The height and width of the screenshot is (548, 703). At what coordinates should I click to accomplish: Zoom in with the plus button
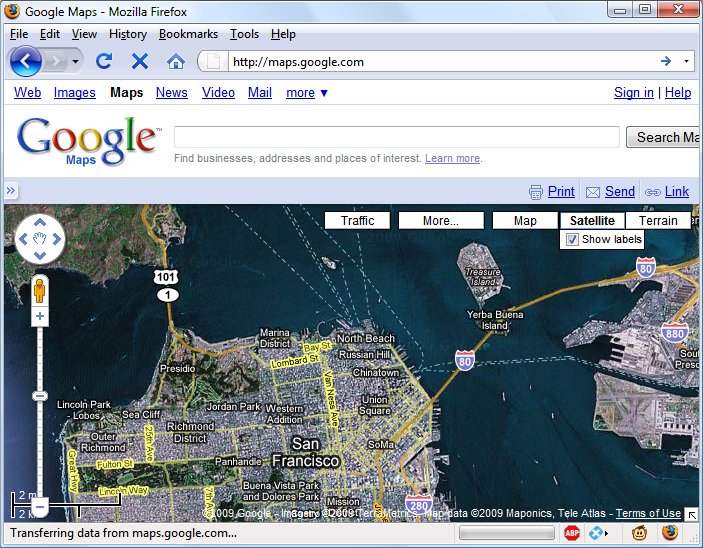tap(40, 316)
